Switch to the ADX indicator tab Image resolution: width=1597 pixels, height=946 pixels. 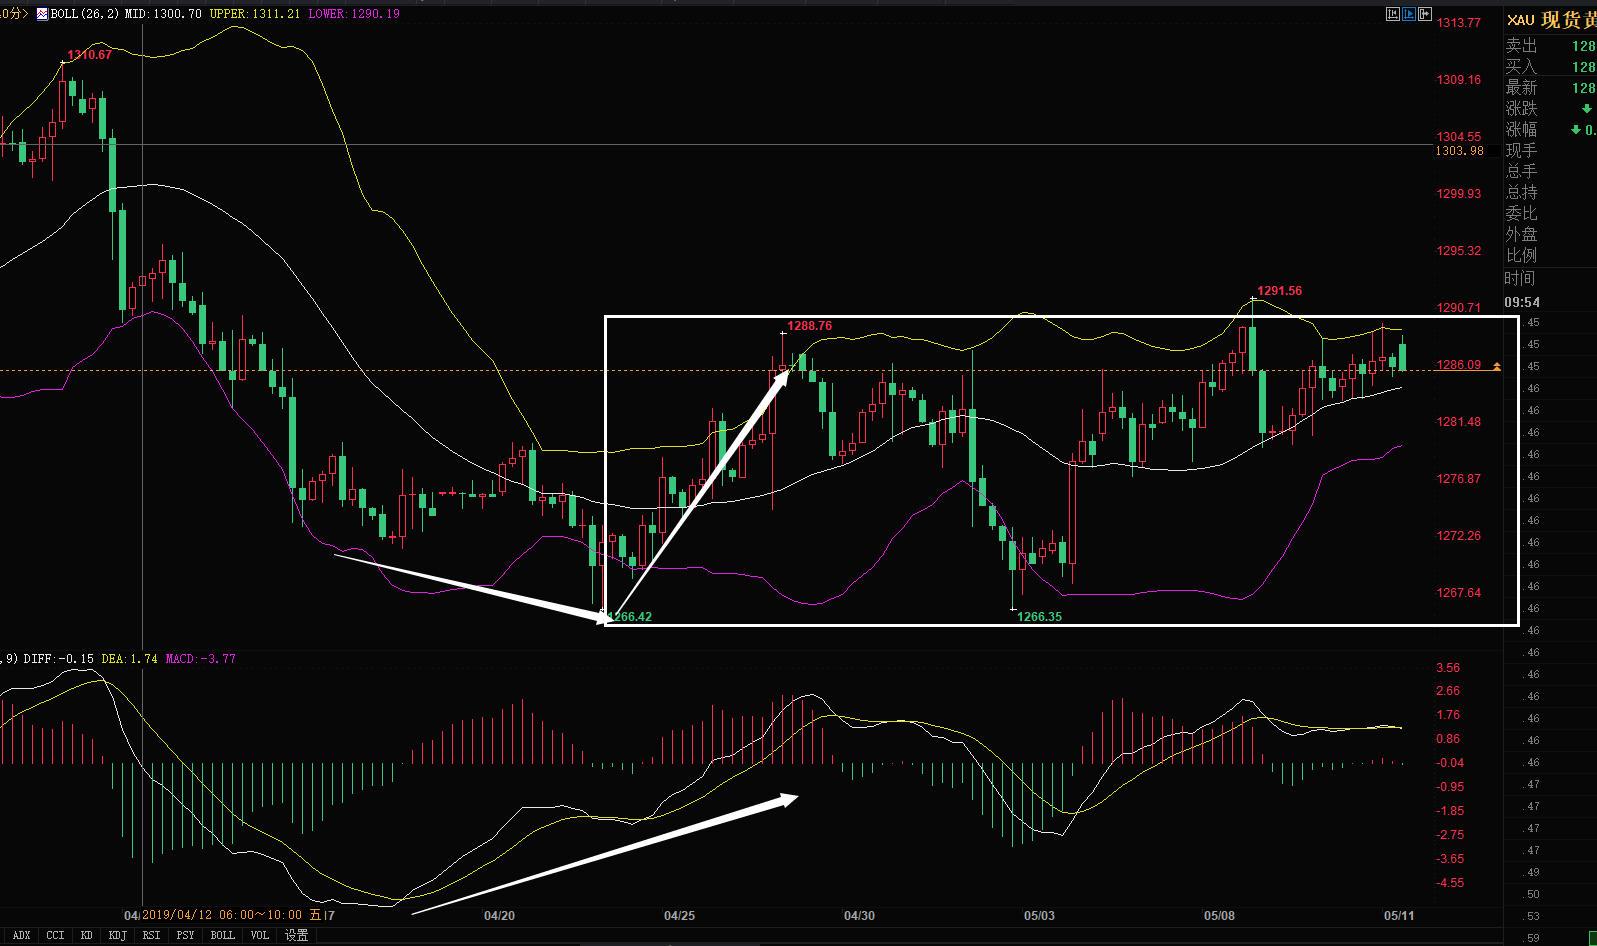point(21,936)
